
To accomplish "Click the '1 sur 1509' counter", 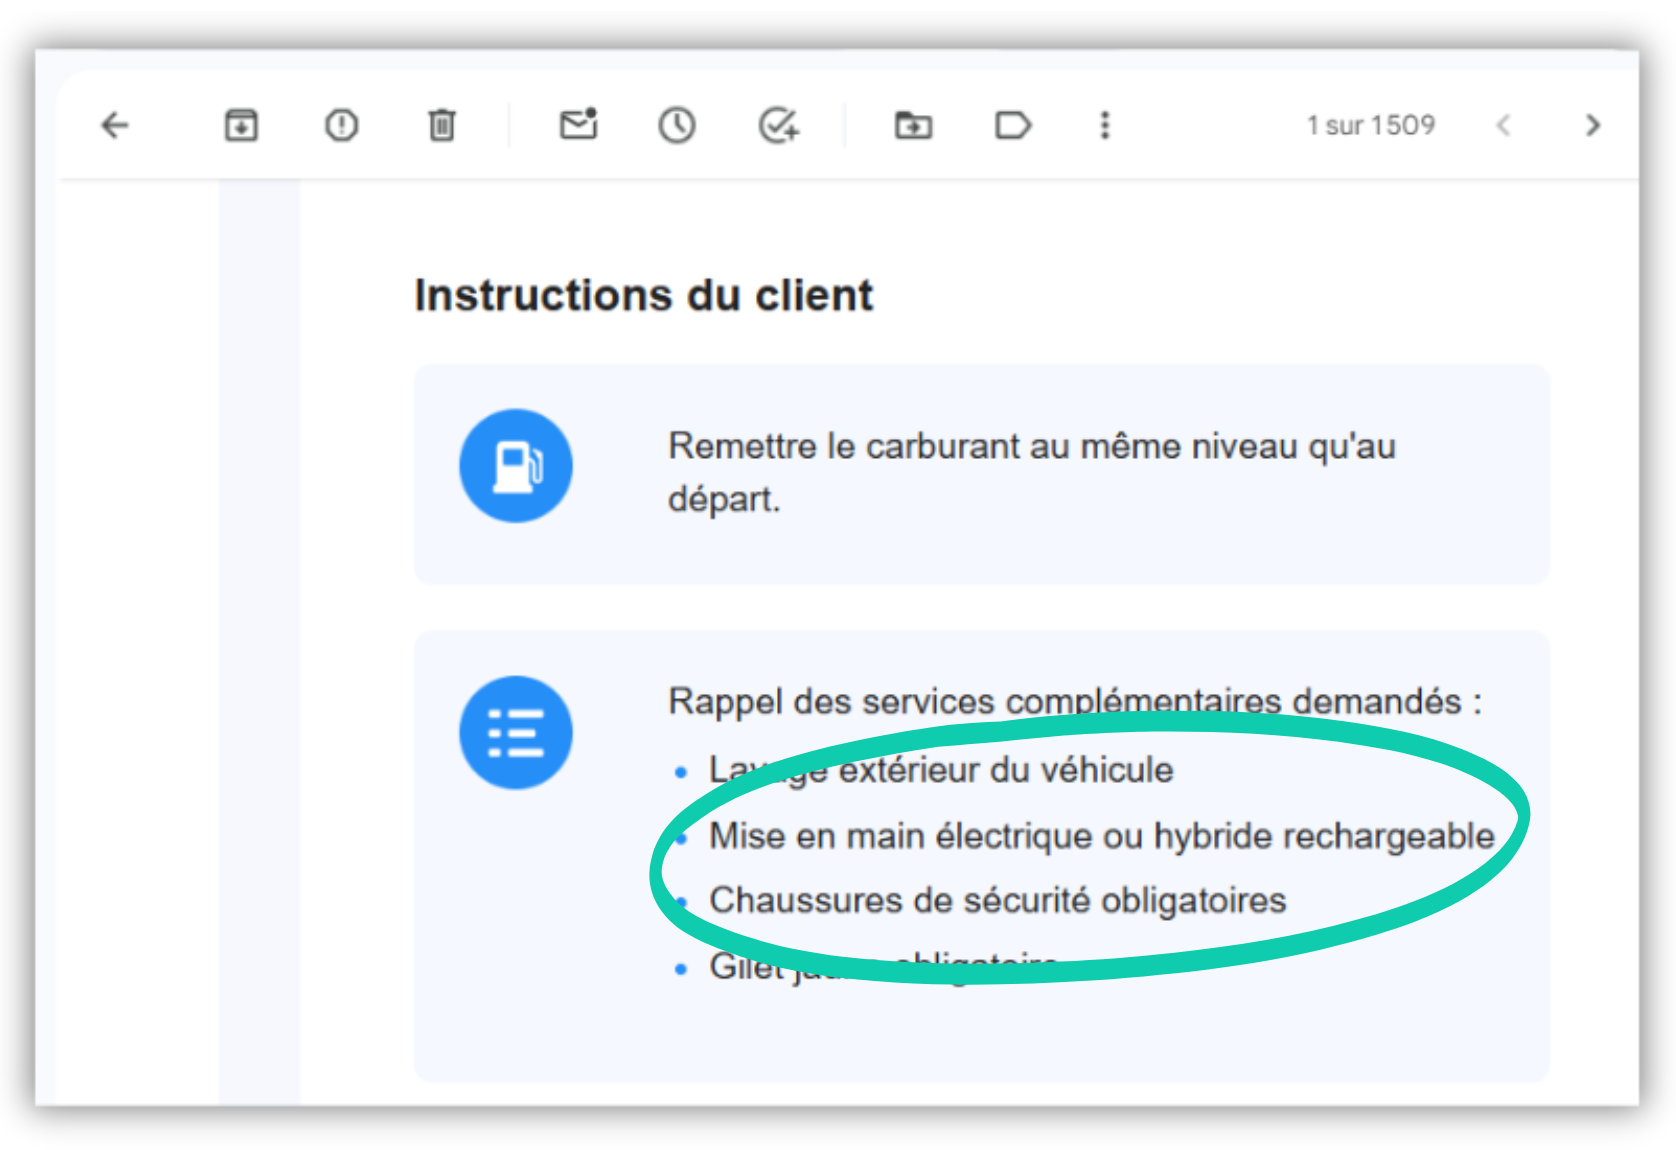I will click(1371, 125).
